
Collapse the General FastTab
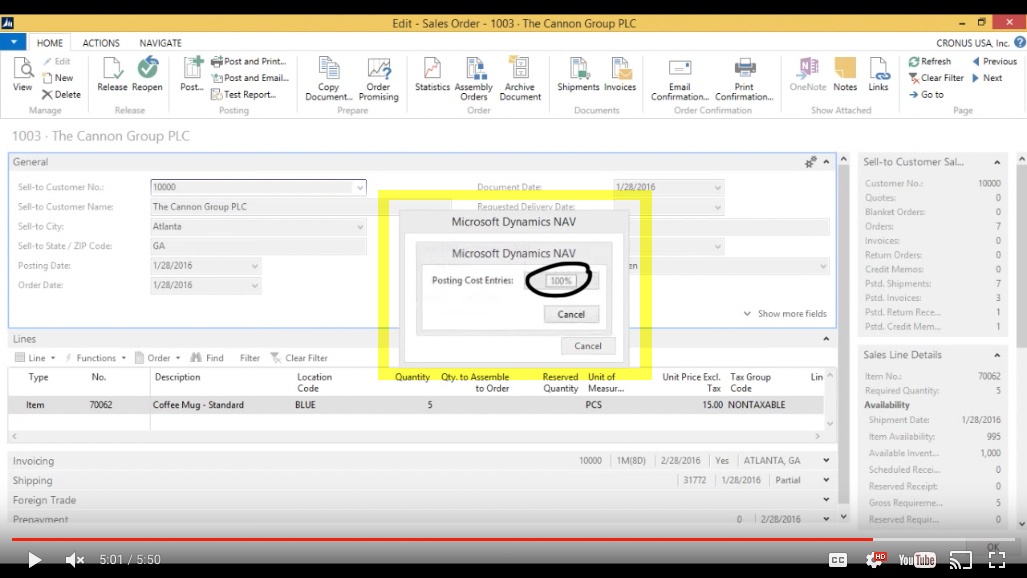(x=826, y=162)
